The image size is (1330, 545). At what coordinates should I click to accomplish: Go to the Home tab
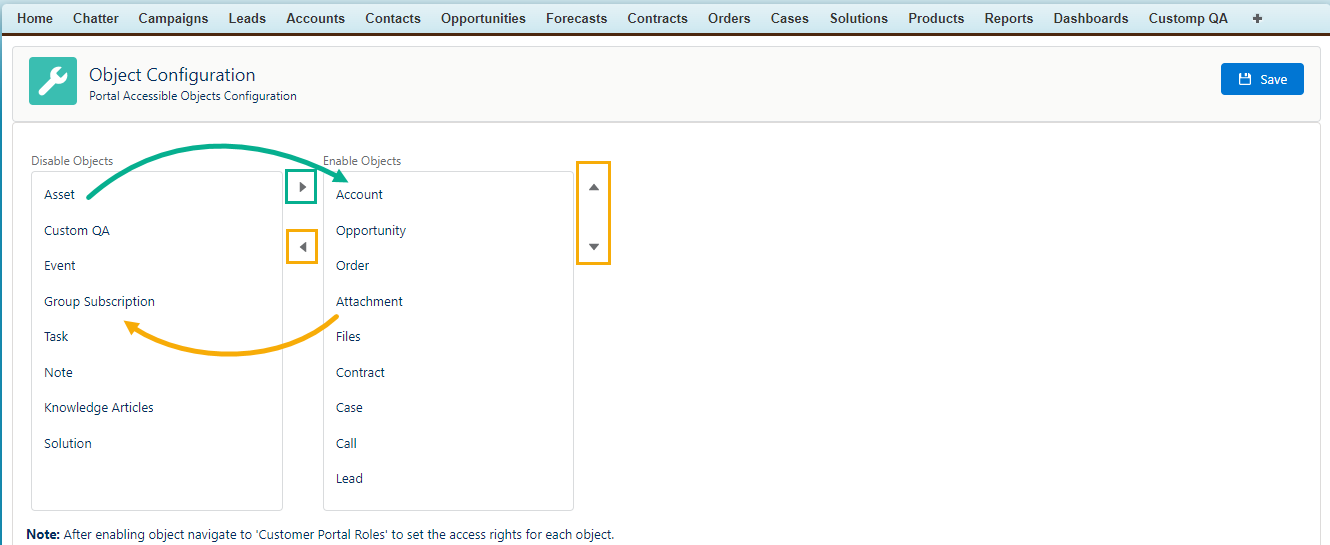[x=35, y=18]
